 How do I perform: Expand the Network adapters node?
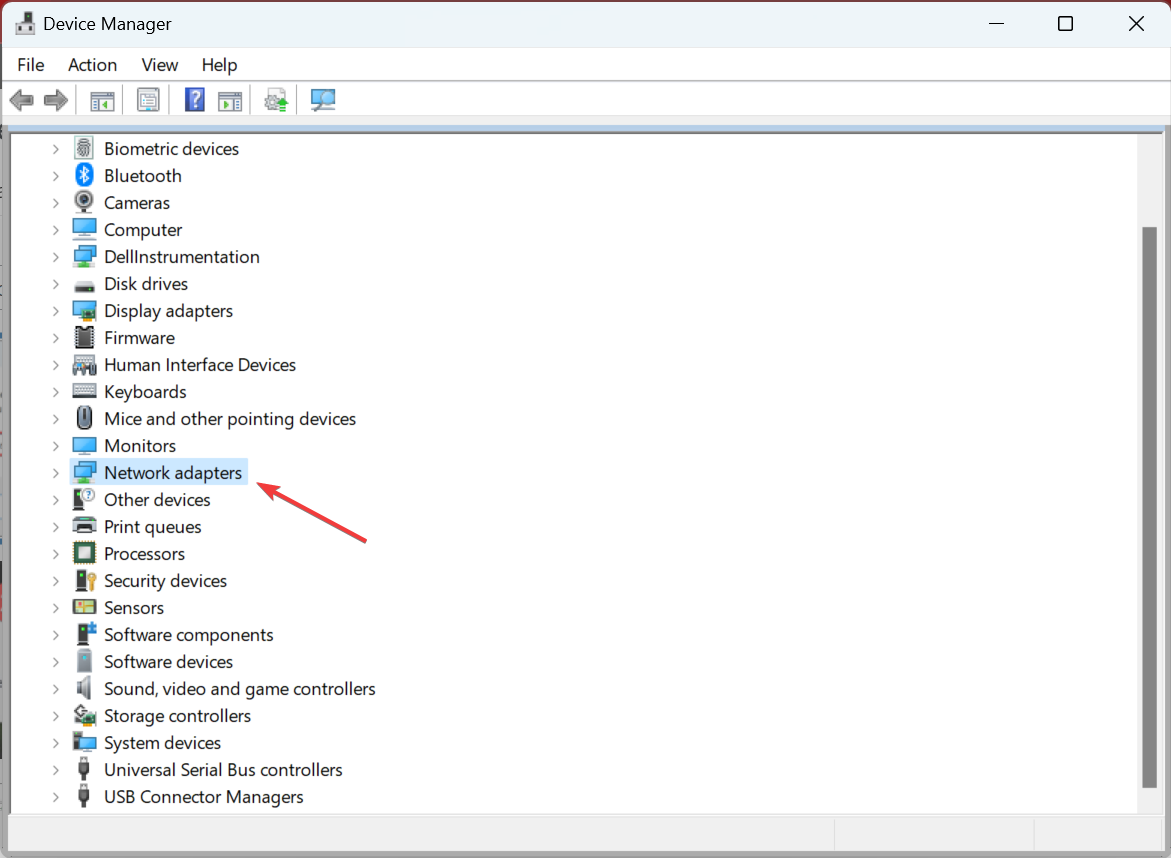click(x=56, y=473)
